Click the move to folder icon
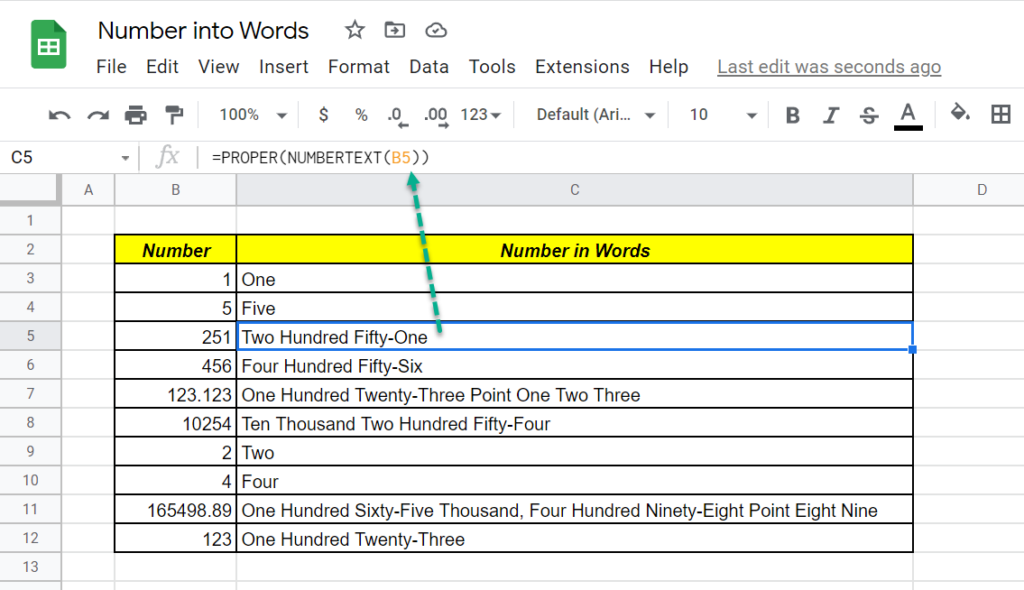 (394, 30)
